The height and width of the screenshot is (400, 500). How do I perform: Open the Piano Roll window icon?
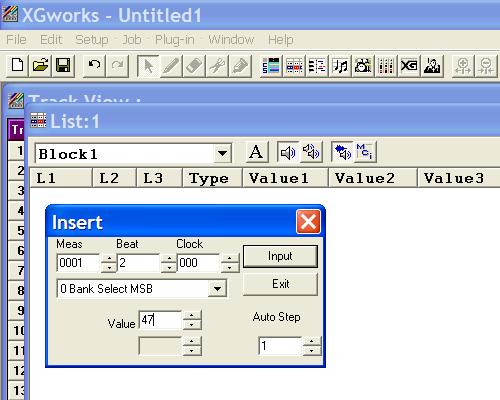point(317,65)
